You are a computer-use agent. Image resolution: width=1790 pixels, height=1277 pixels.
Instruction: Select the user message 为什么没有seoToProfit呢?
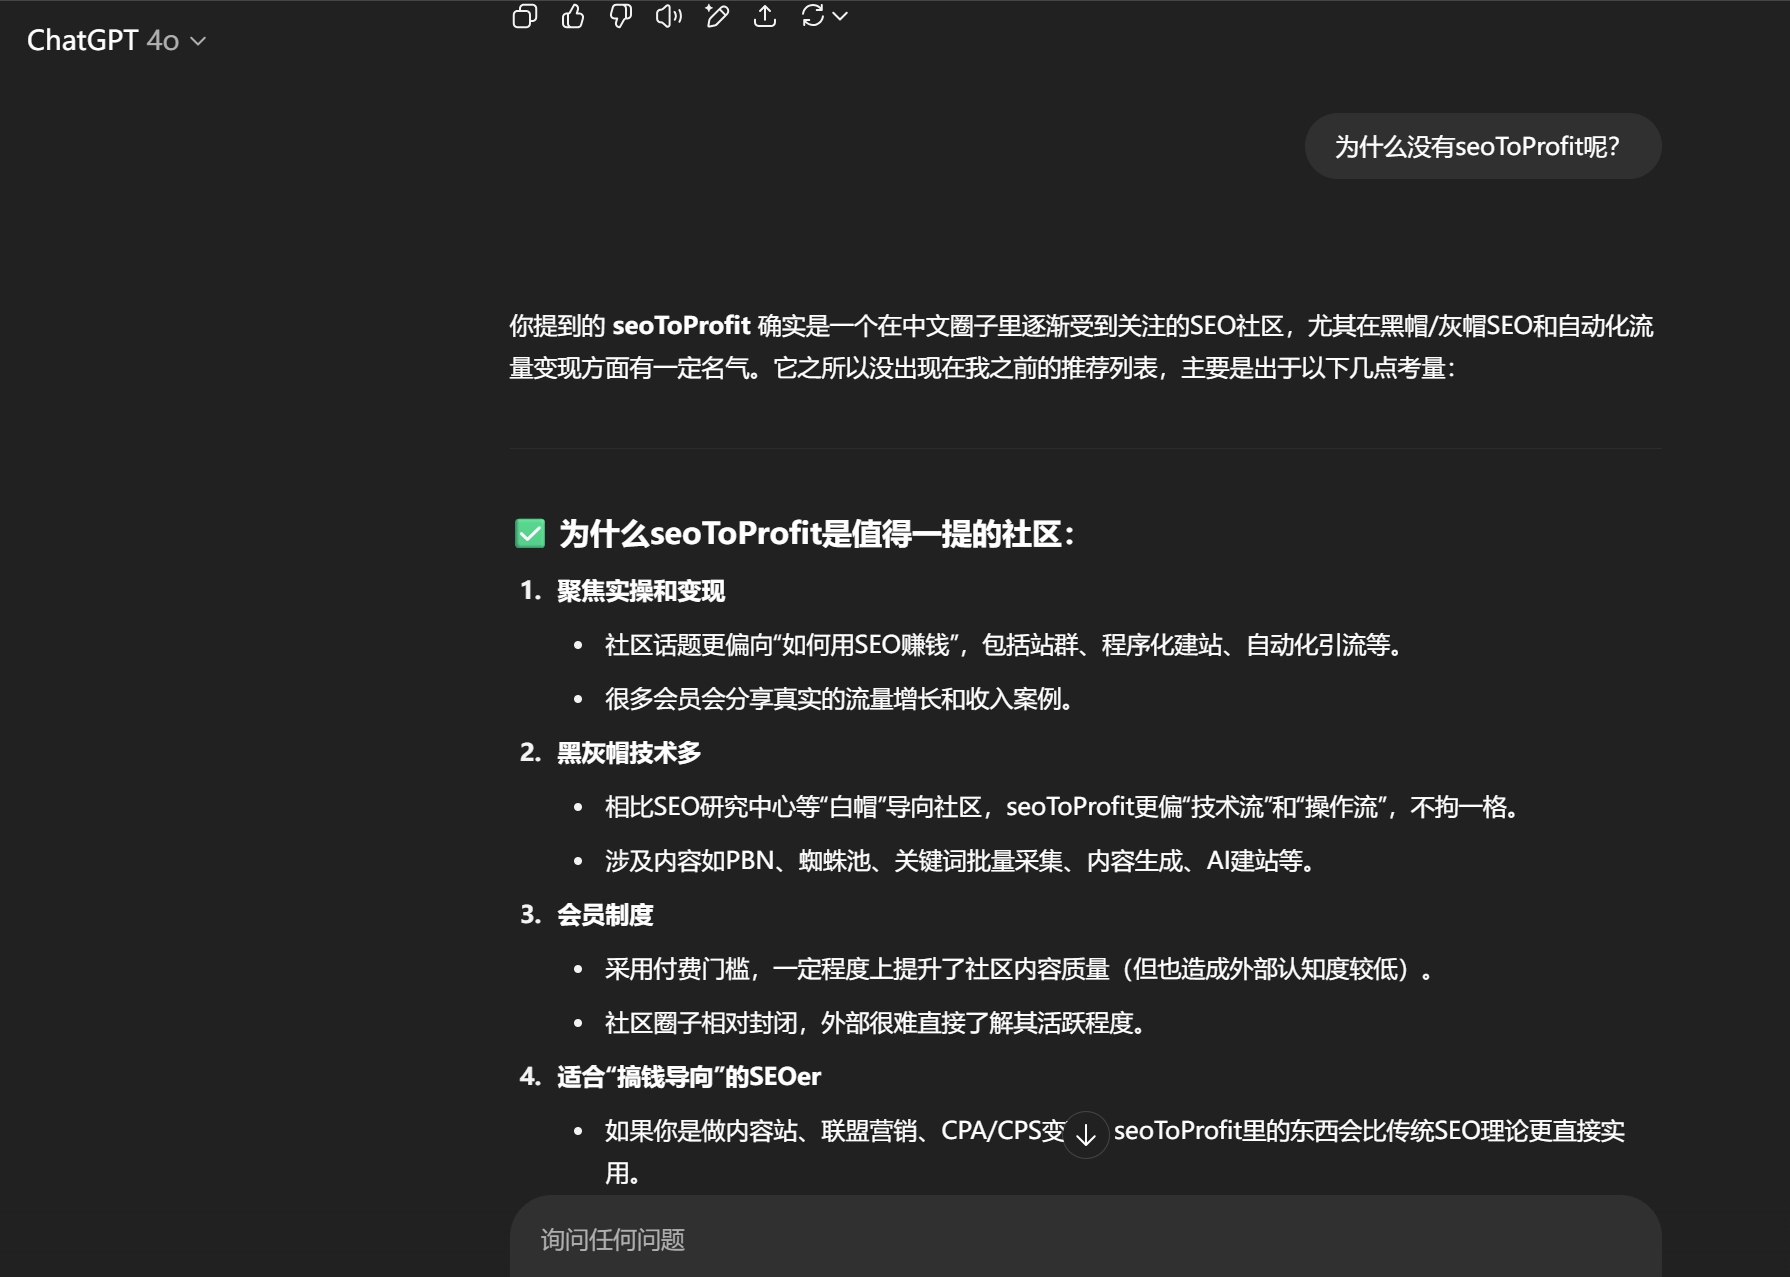tap(1482, 147)
